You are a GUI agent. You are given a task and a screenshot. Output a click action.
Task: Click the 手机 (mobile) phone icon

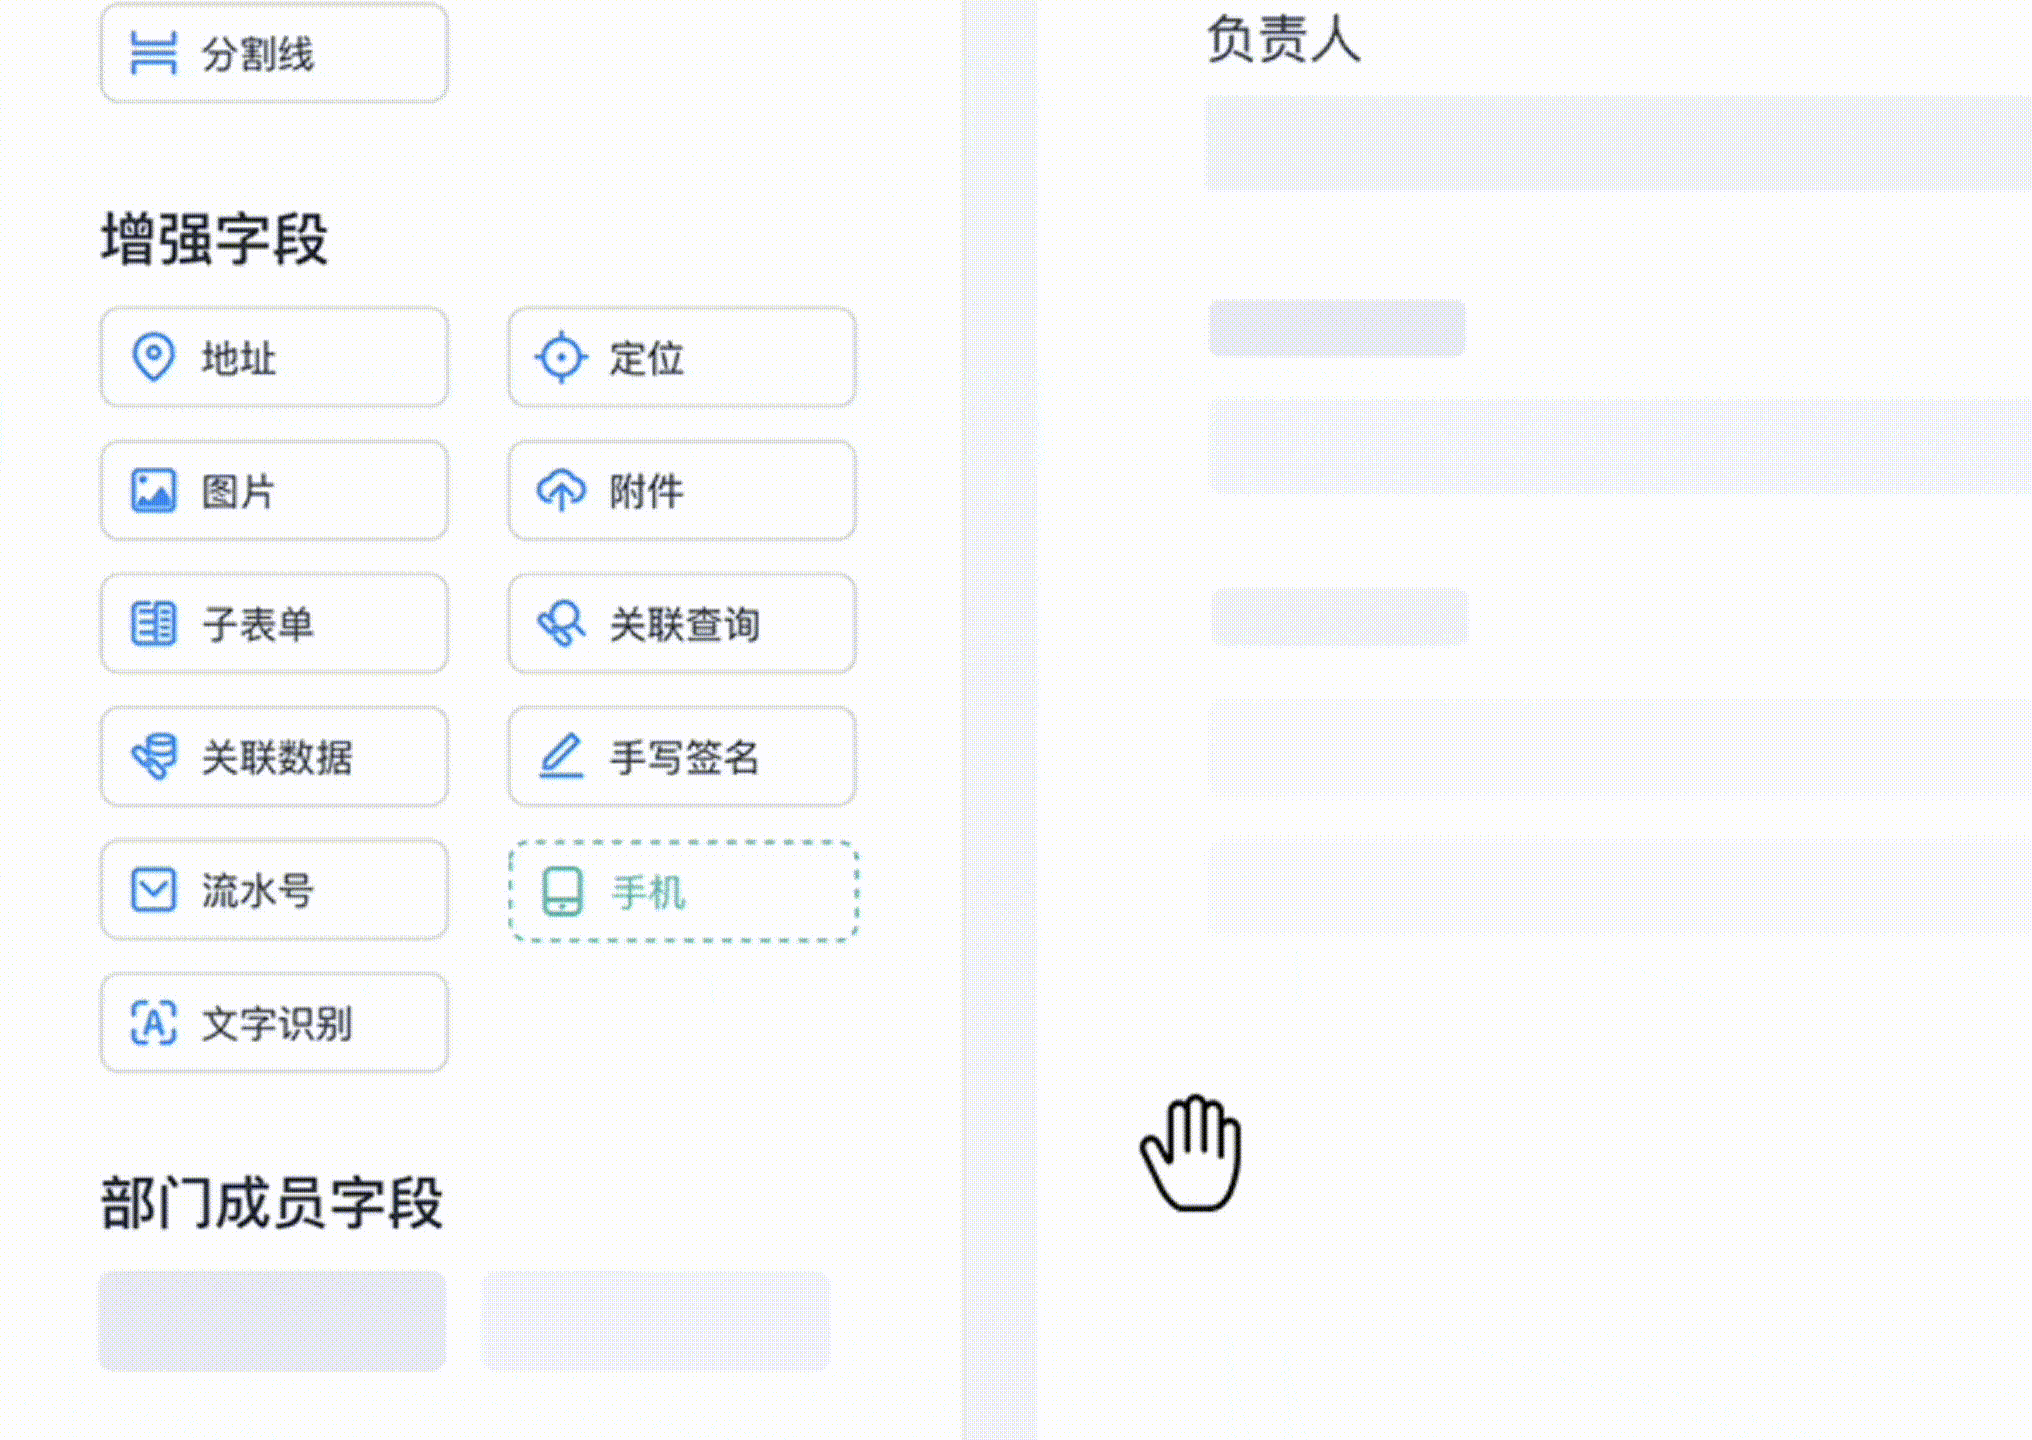[560, 890]
